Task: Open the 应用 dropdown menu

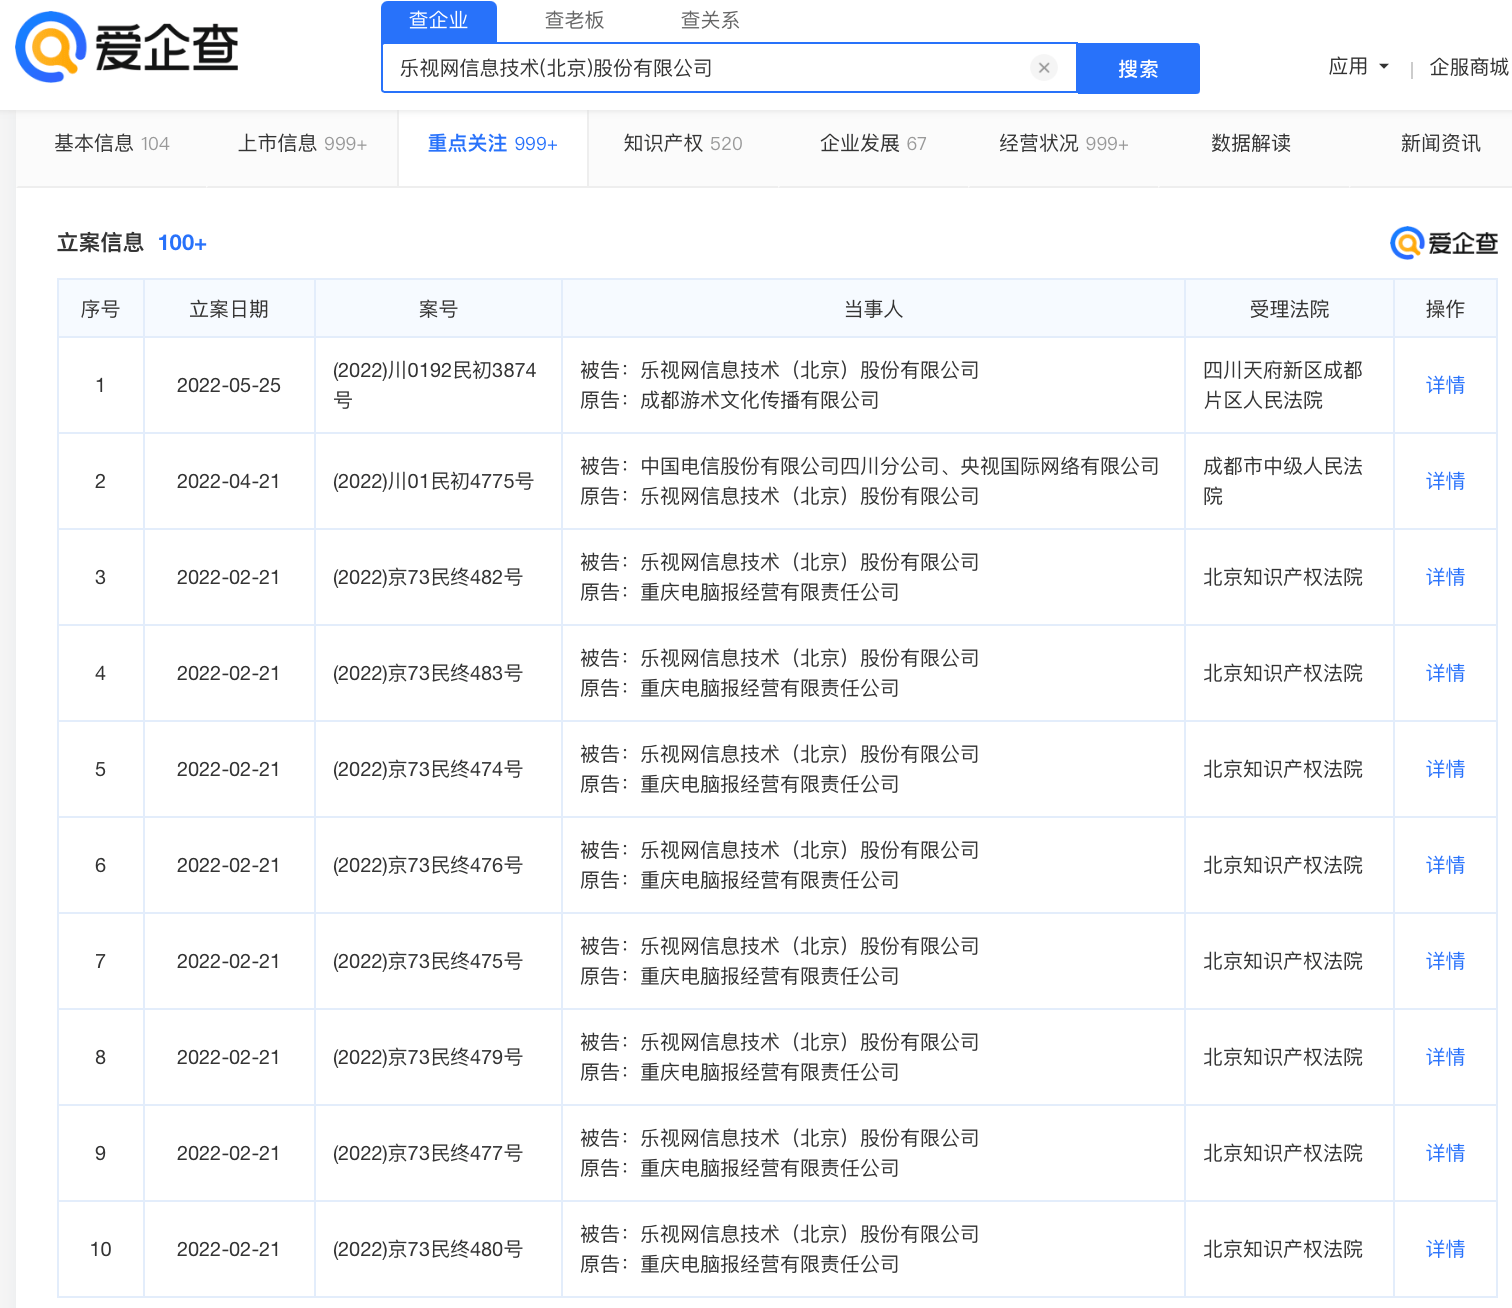Action: (1358, 67)
